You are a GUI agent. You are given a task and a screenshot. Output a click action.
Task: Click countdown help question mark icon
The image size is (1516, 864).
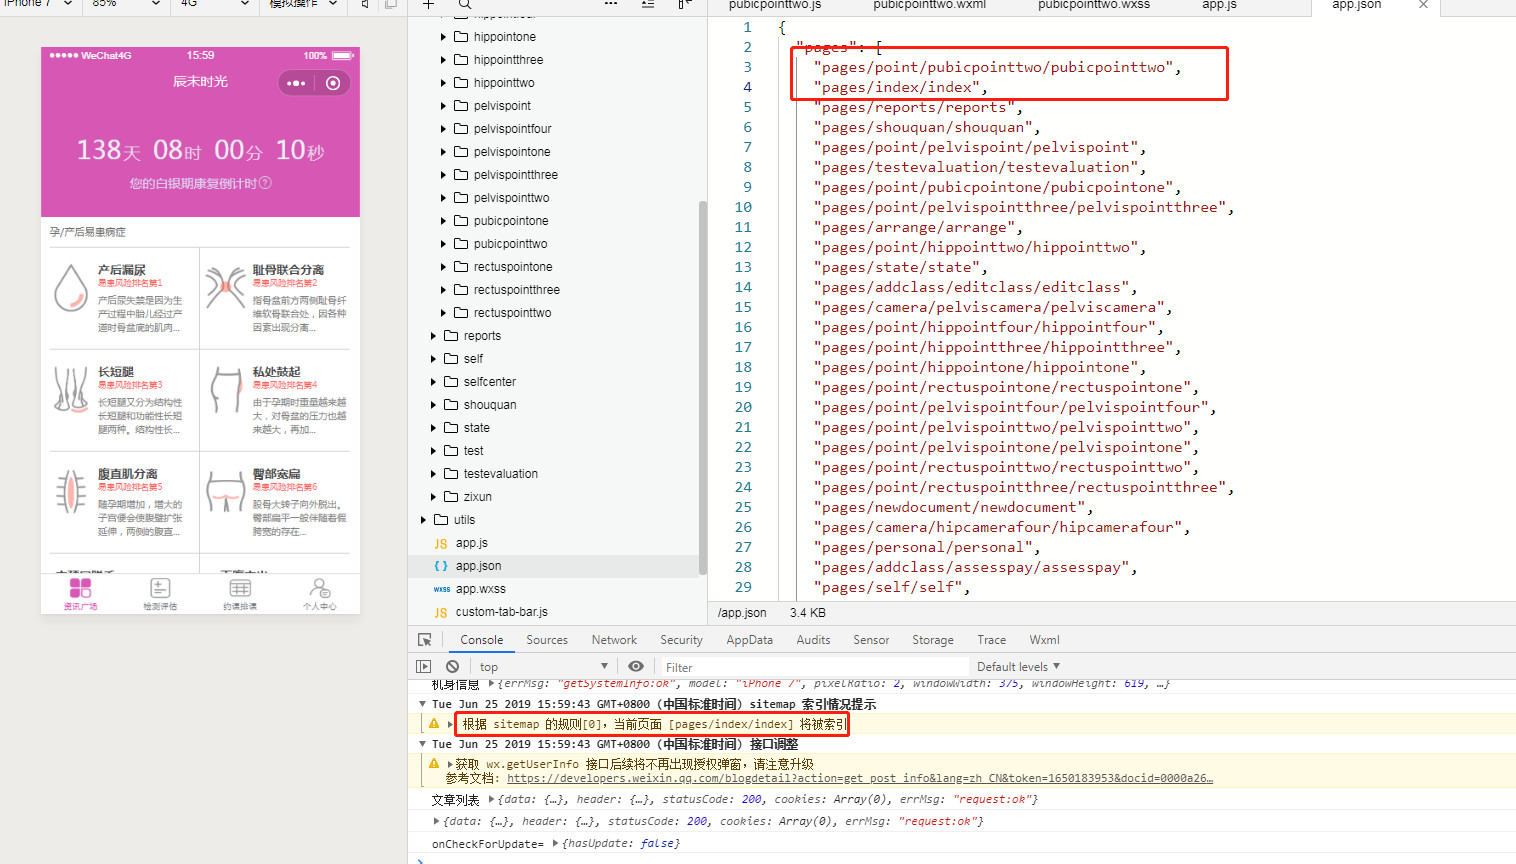point(265,183)
